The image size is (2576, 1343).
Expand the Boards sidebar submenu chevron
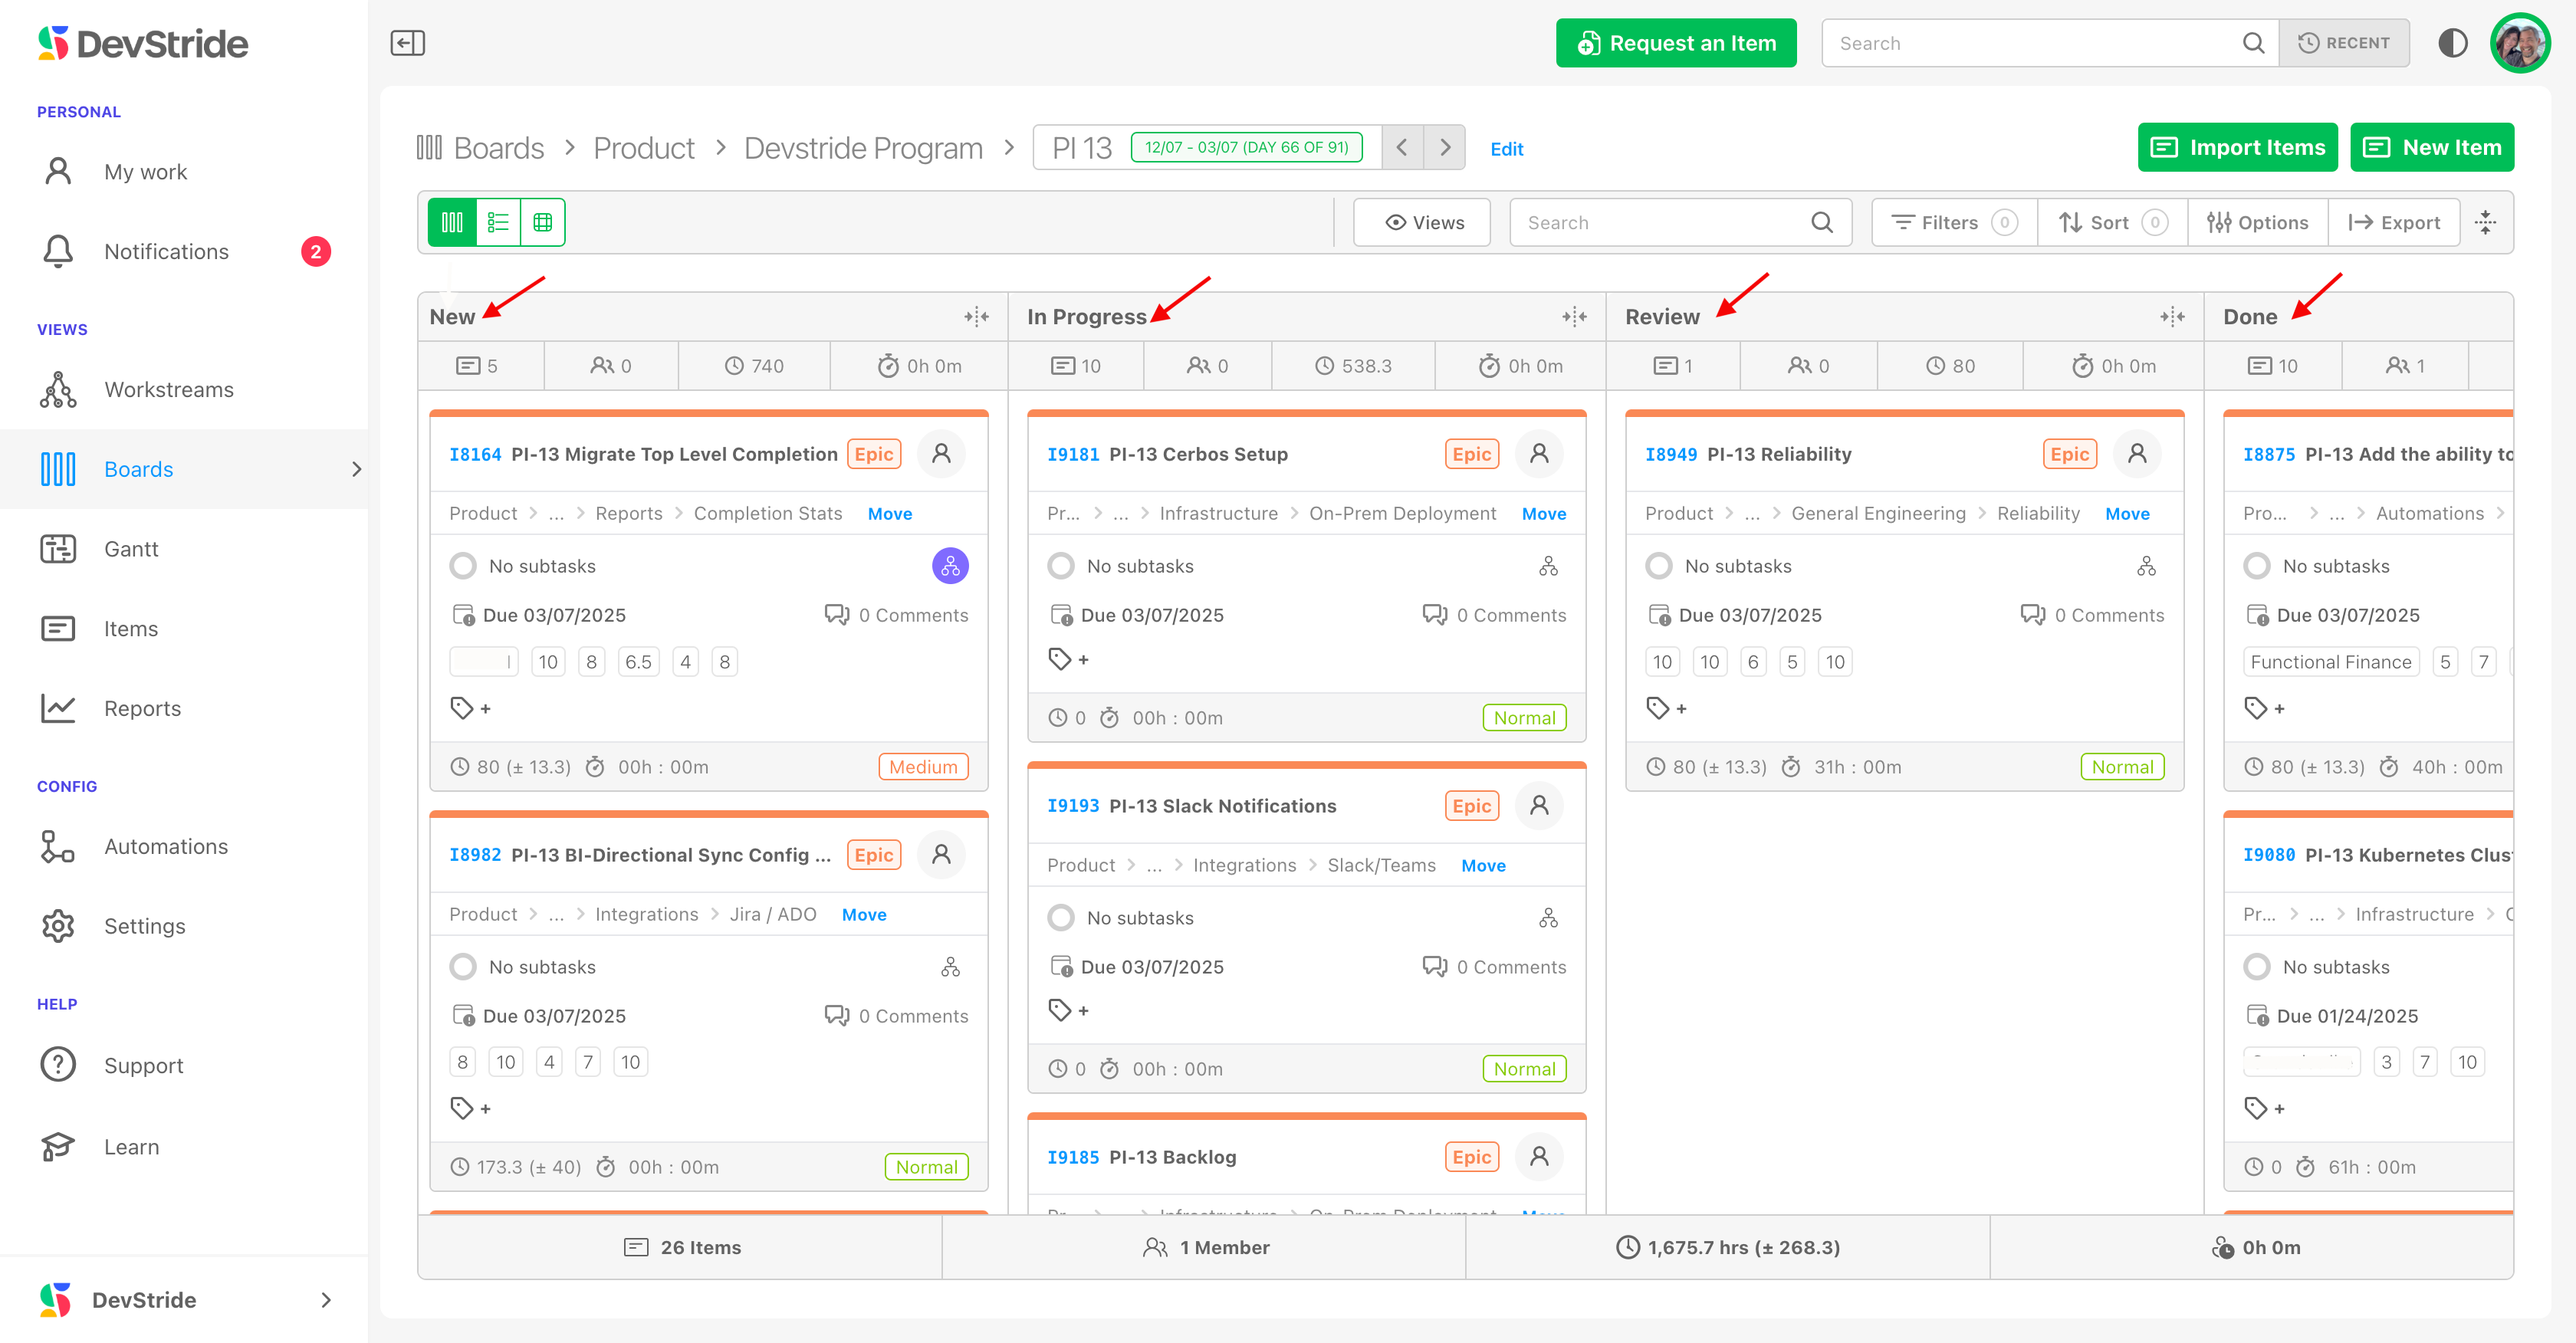click(x=356, y=469)
